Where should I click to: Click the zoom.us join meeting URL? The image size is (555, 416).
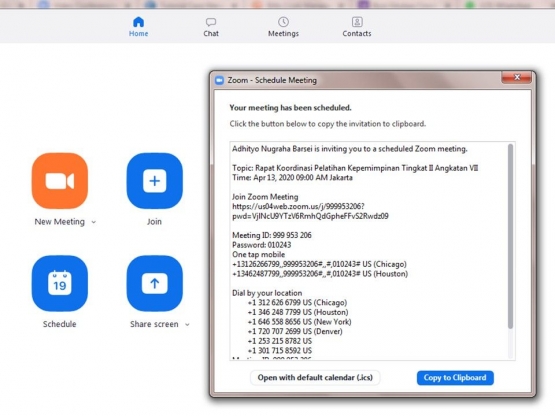point(310,211)
